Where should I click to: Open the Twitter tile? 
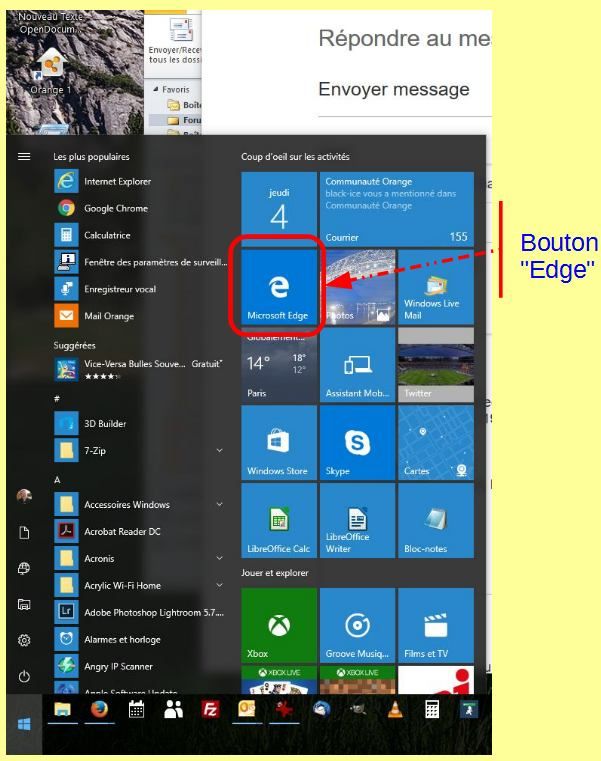pos(435,365)
